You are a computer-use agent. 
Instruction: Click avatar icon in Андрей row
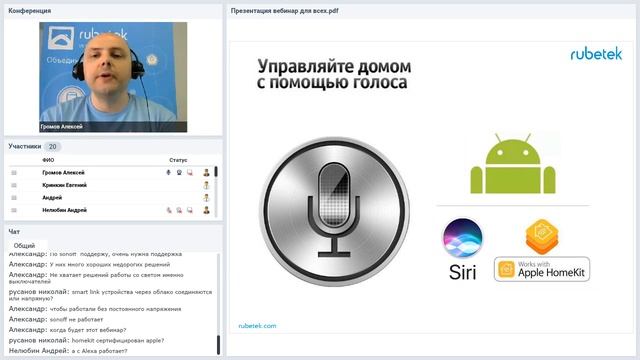click(207, 198)
